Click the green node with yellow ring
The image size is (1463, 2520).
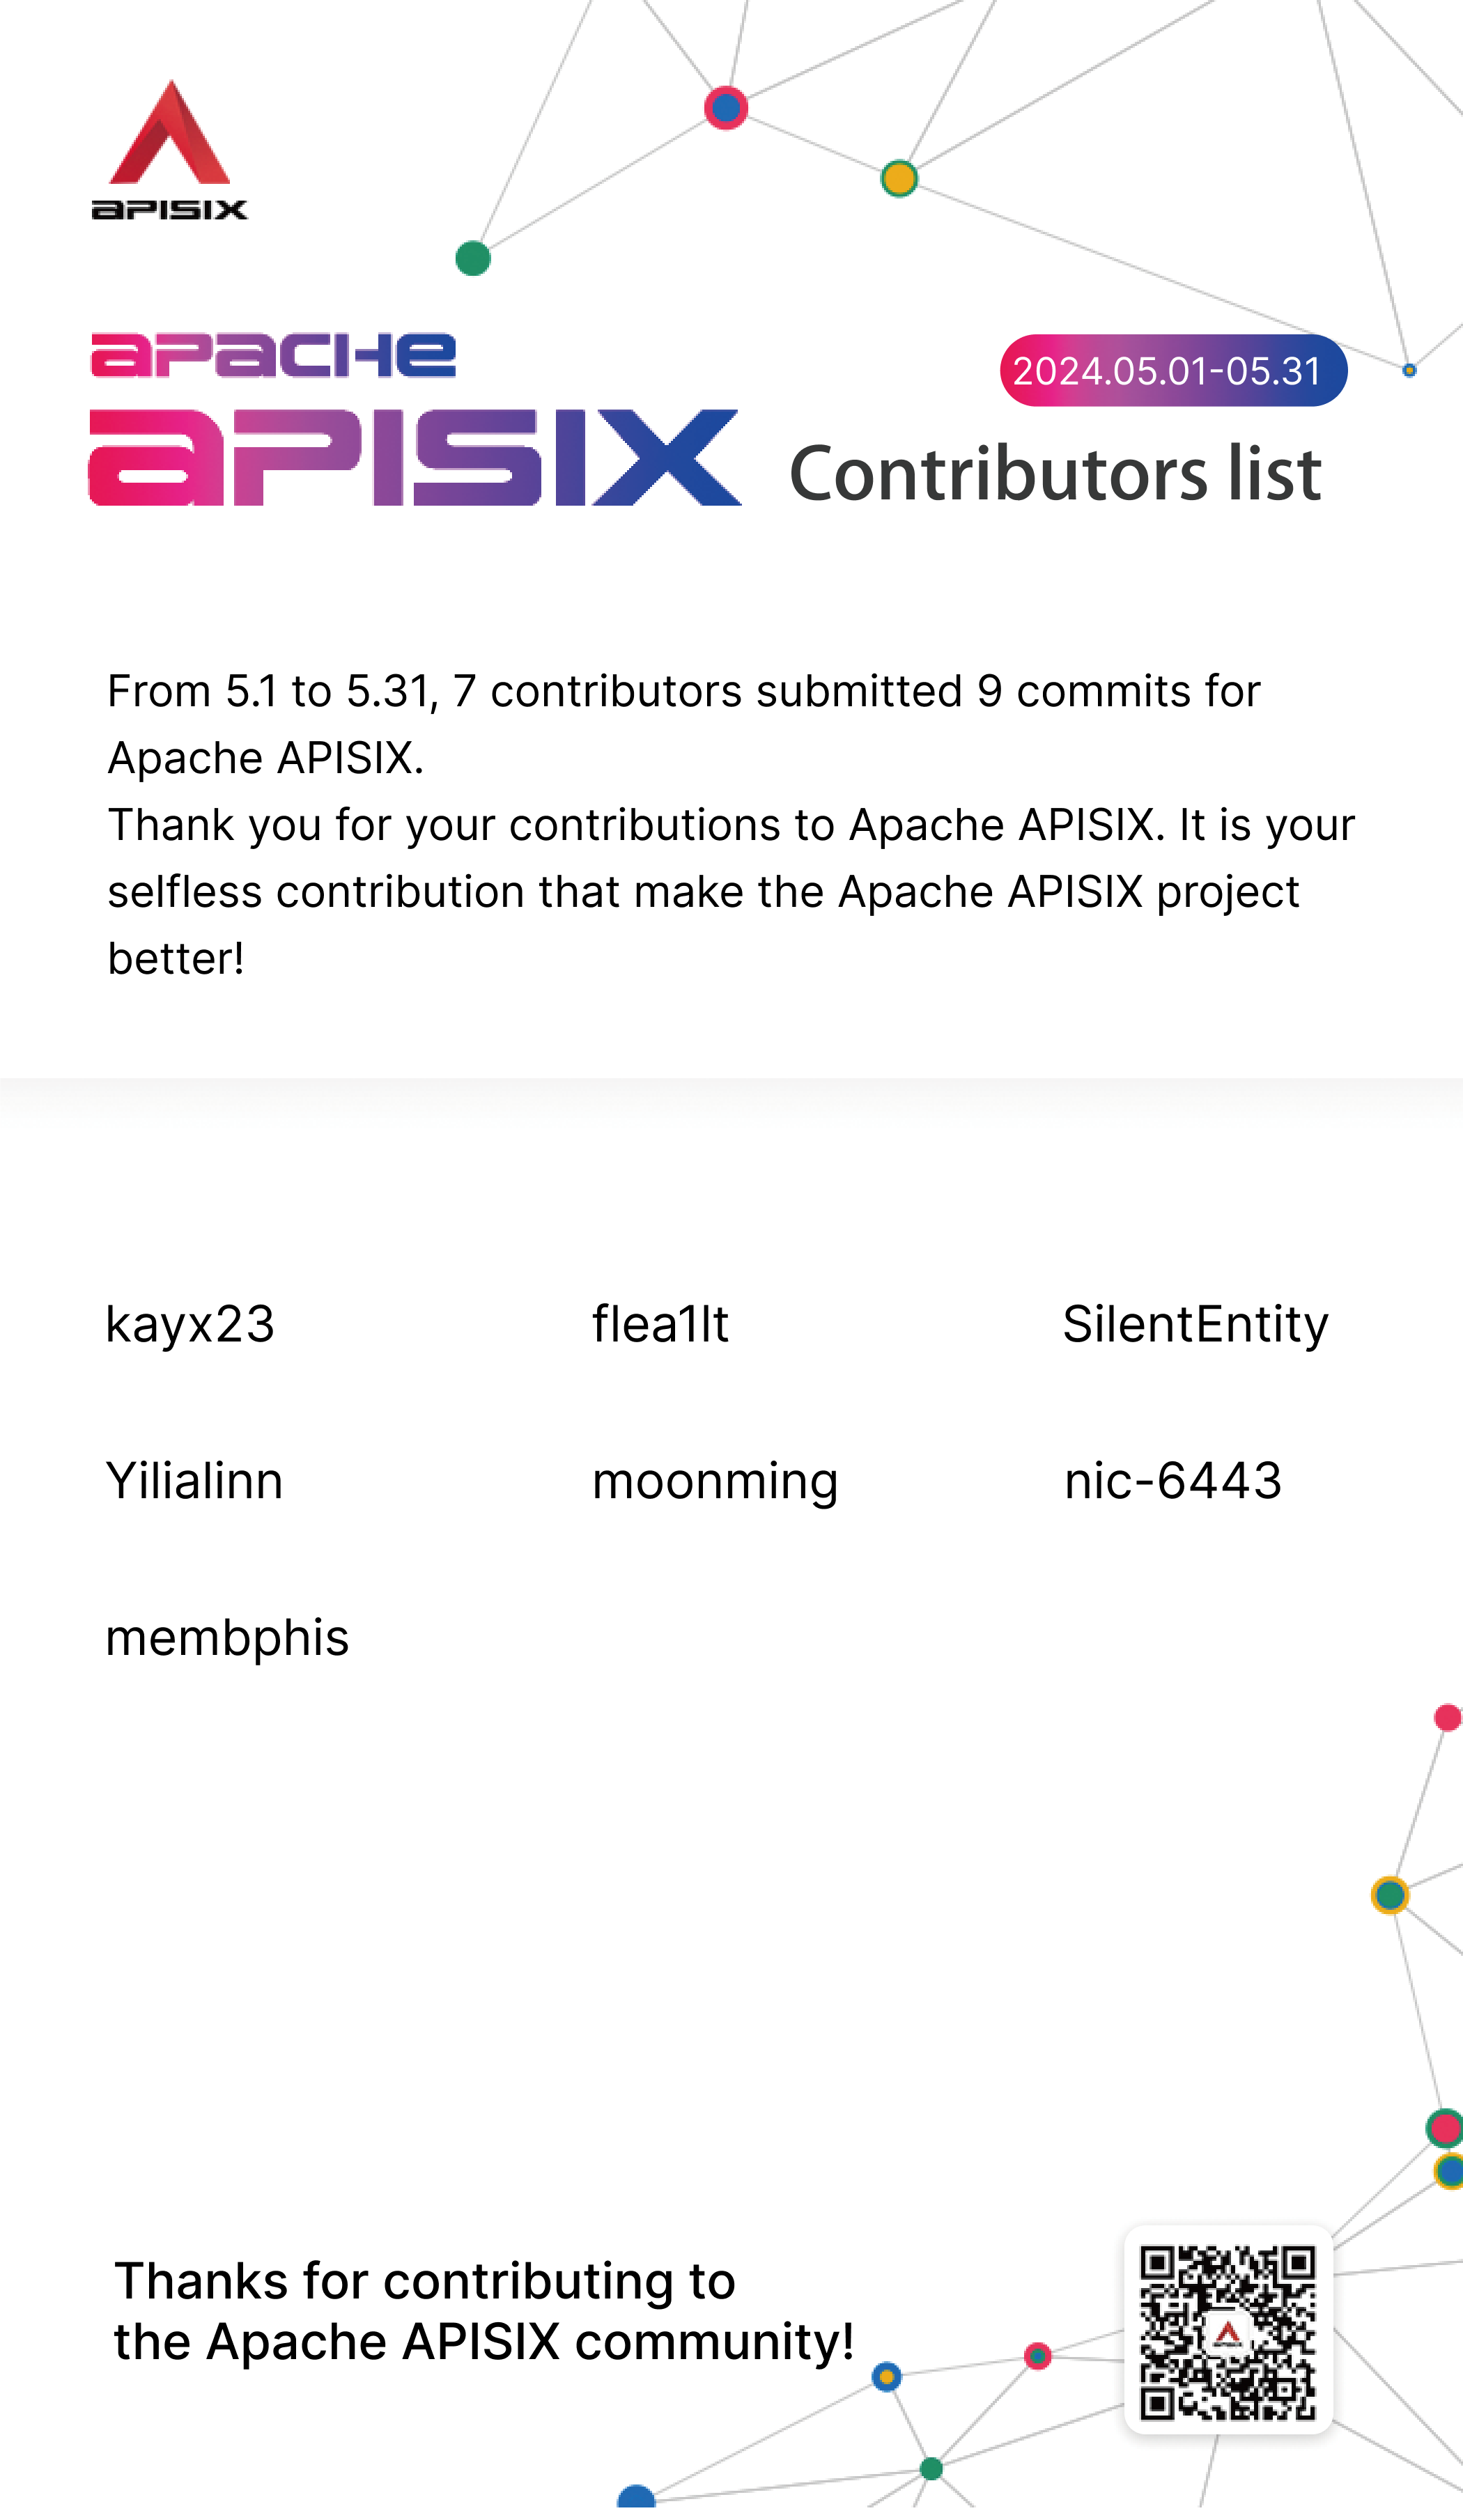tap(1390, 1895)
